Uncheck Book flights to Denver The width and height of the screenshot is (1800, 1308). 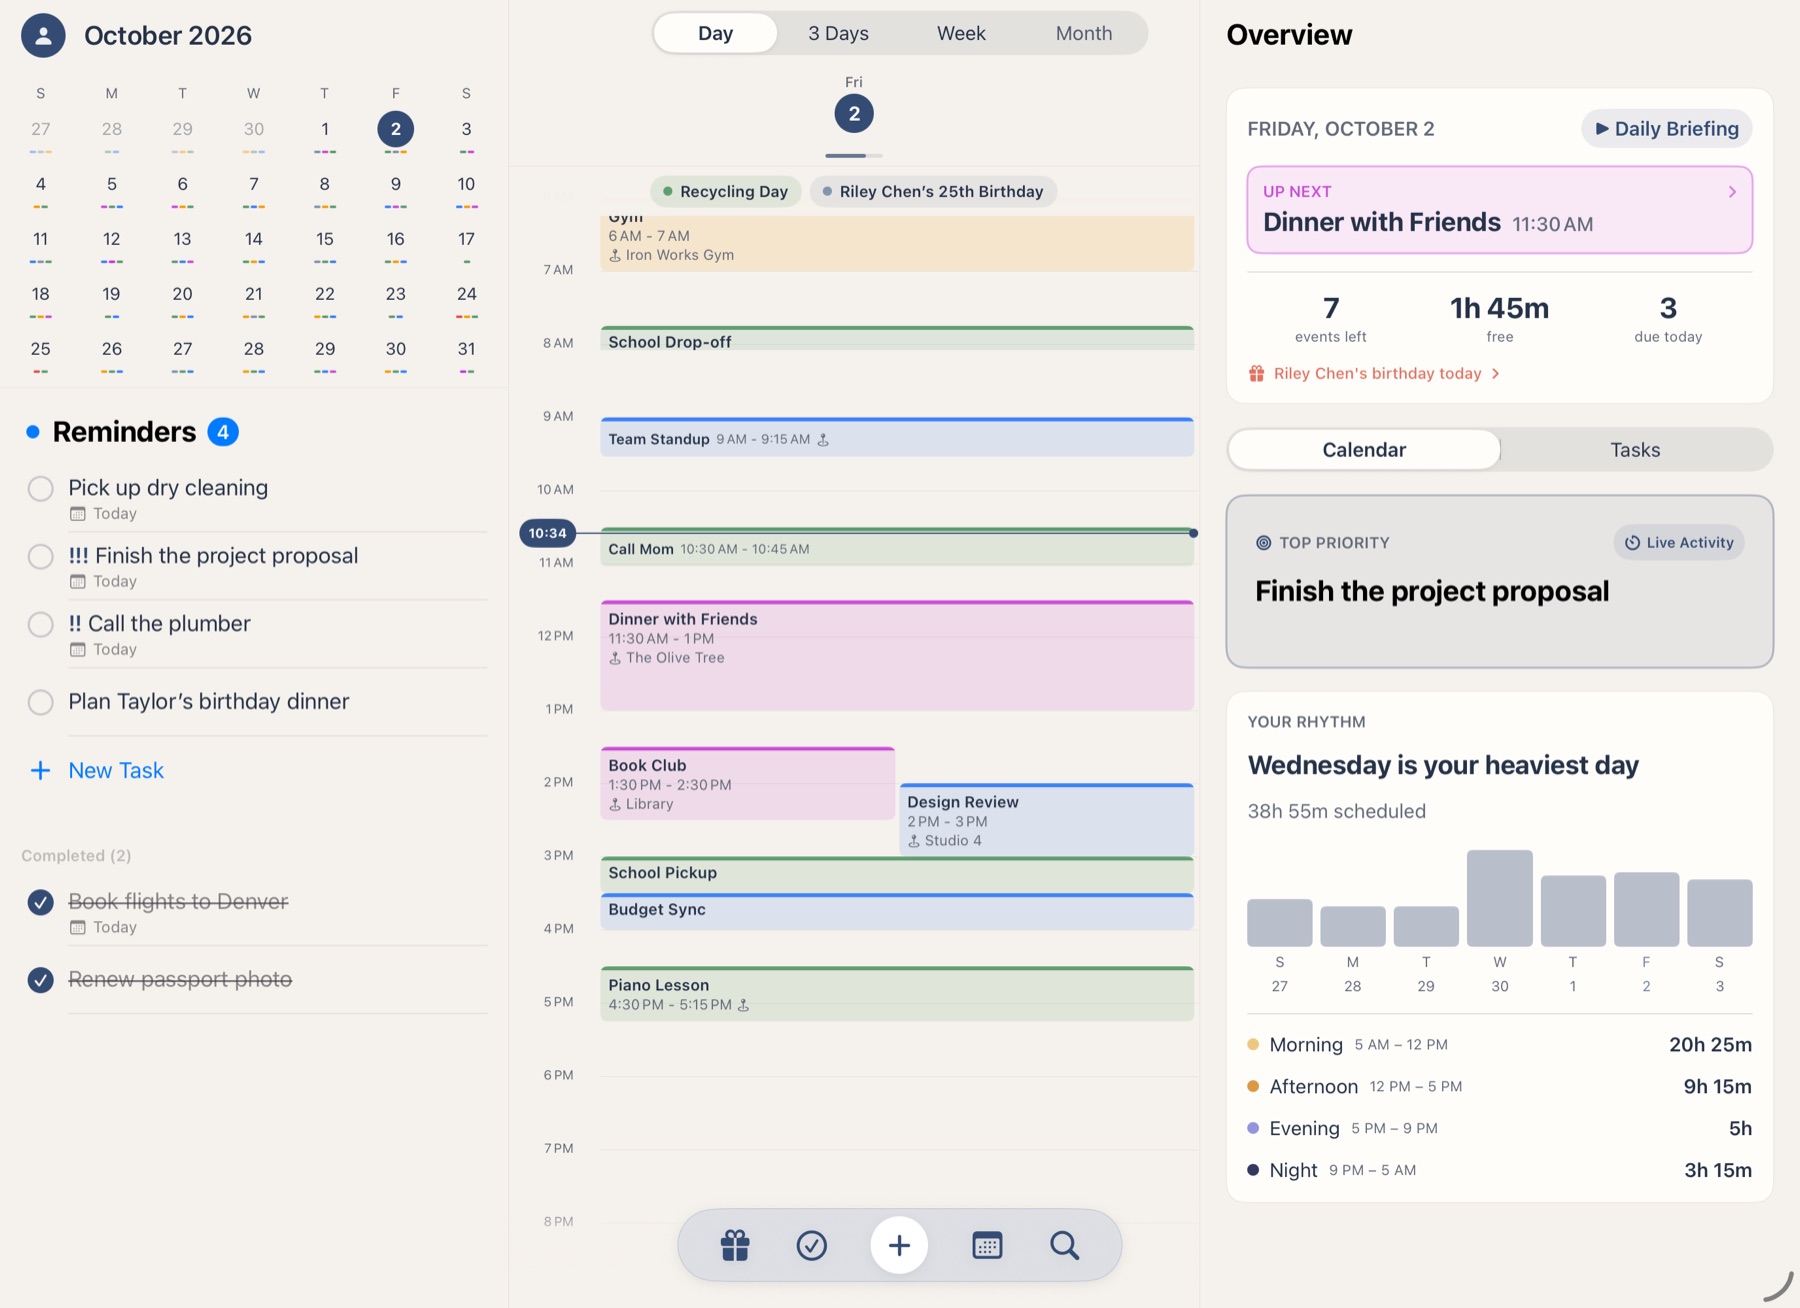click(40, 902)
